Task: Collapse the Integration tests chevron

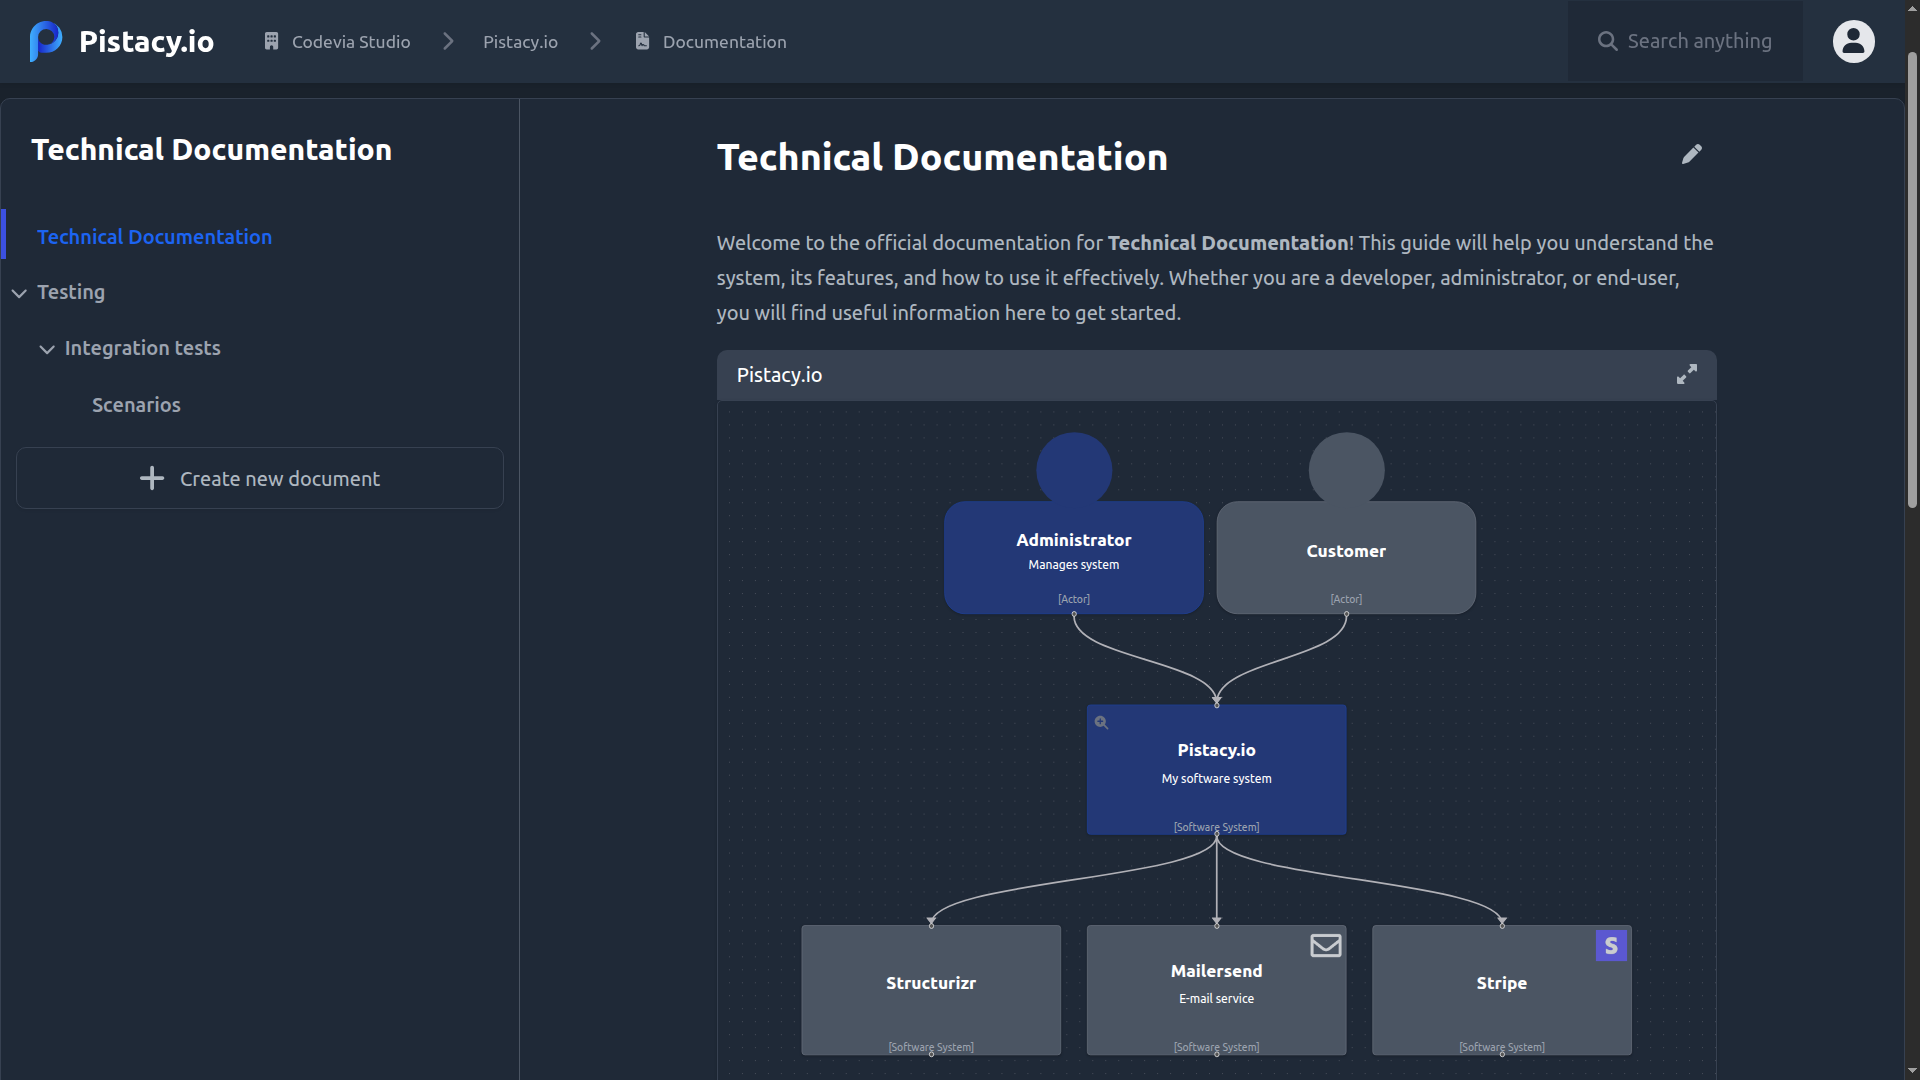Action: tap(47, 349)
